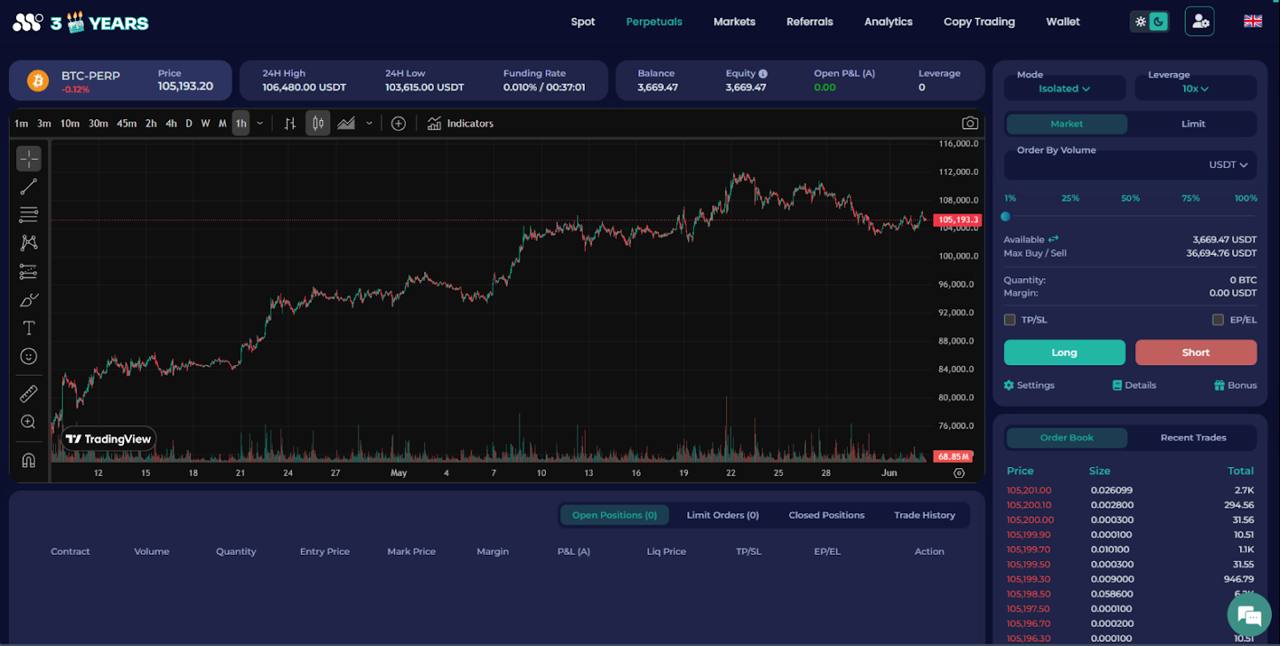Select the trend line drawing tool
The width and height of the screenshot is (1280, 646).
click(x=29, y=187)
